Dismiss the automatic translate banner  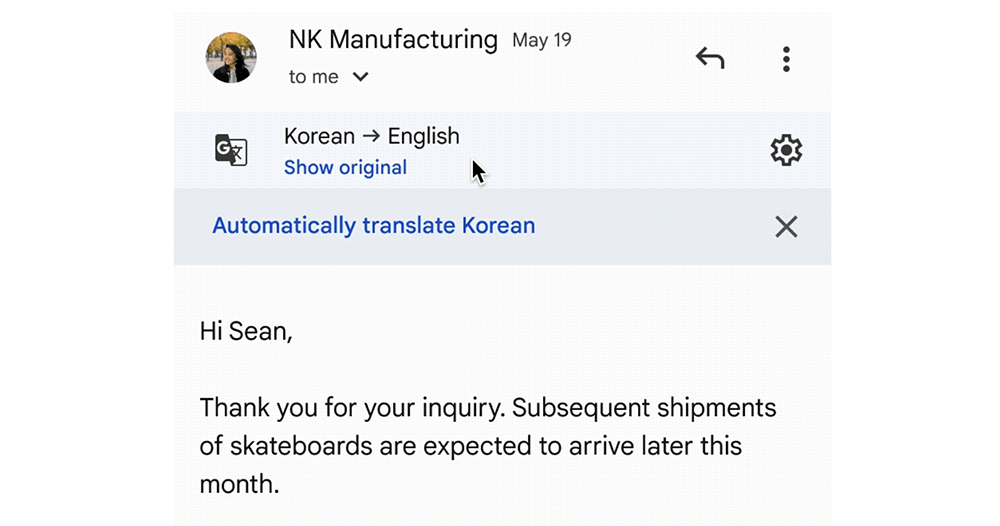[786, 227]
